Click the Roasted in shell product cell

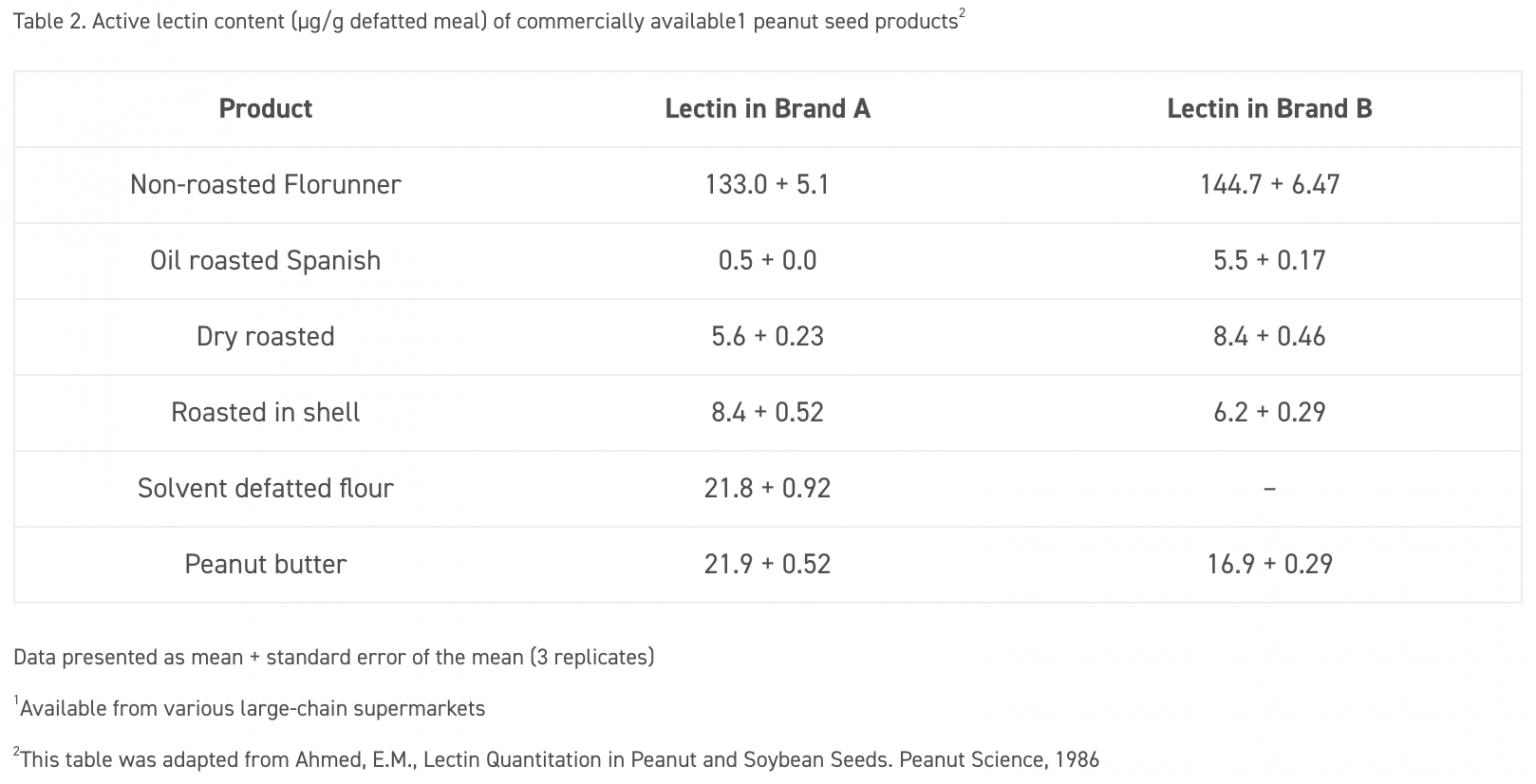[265, 413]
